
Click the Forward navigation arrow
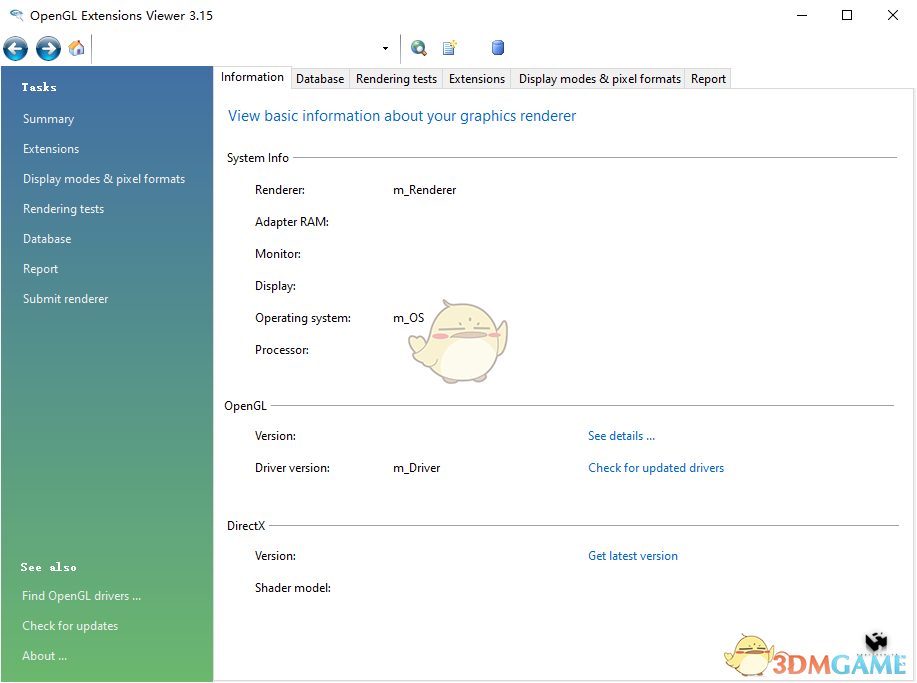pos(47,48)
